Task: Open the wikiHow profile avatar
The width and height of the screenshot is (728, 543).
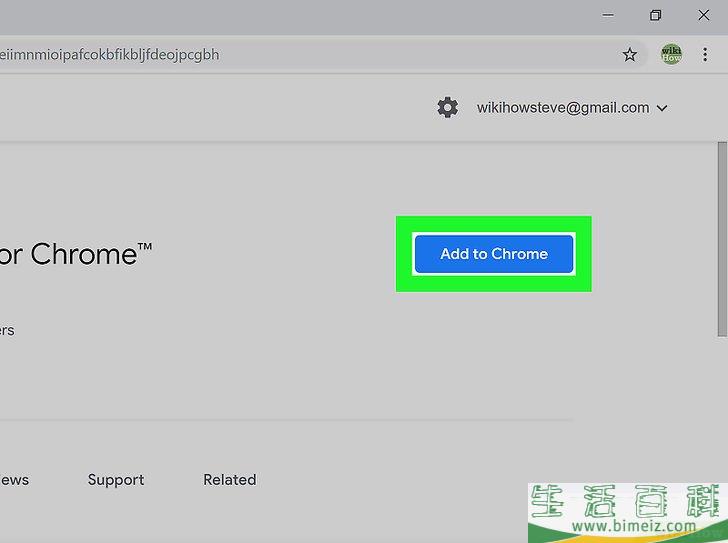Action: [x=671, y=54]
